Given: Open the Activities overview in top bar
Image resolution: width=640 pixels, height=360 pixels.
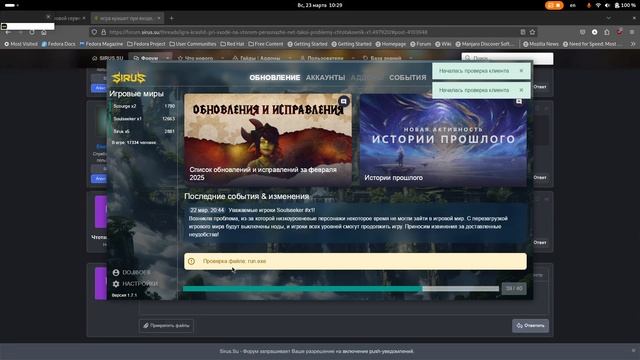Looking at the screenshot, I should pos(11,5).
